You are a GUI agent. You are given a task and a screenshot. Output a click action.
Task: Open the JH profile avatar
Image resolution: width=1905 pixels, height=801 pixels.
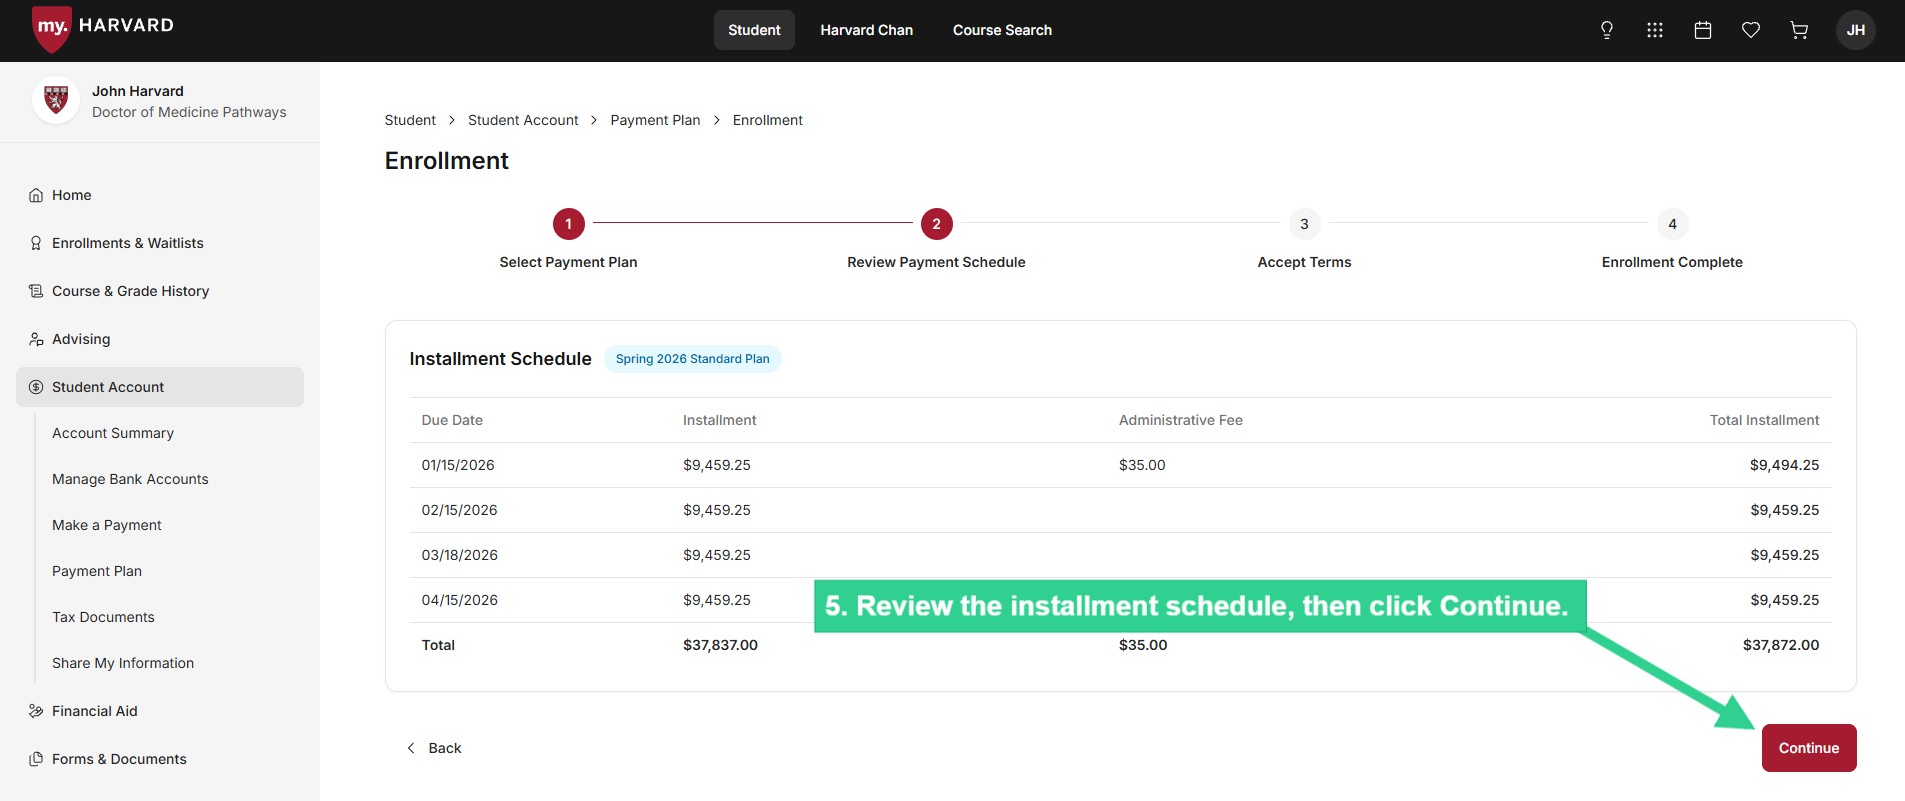pos(1856,30)
